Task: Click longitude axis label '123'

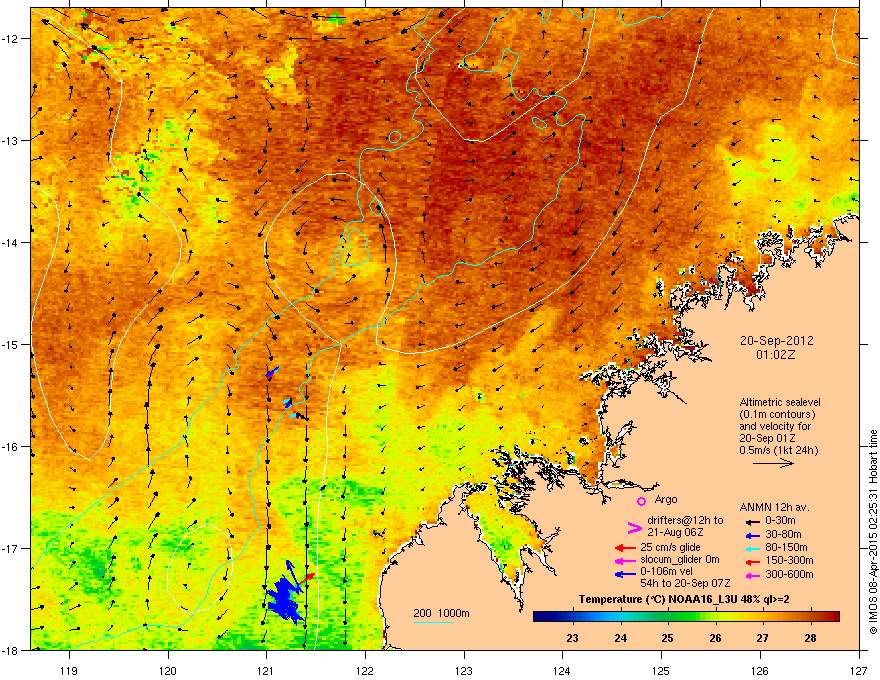Action: 464,670
